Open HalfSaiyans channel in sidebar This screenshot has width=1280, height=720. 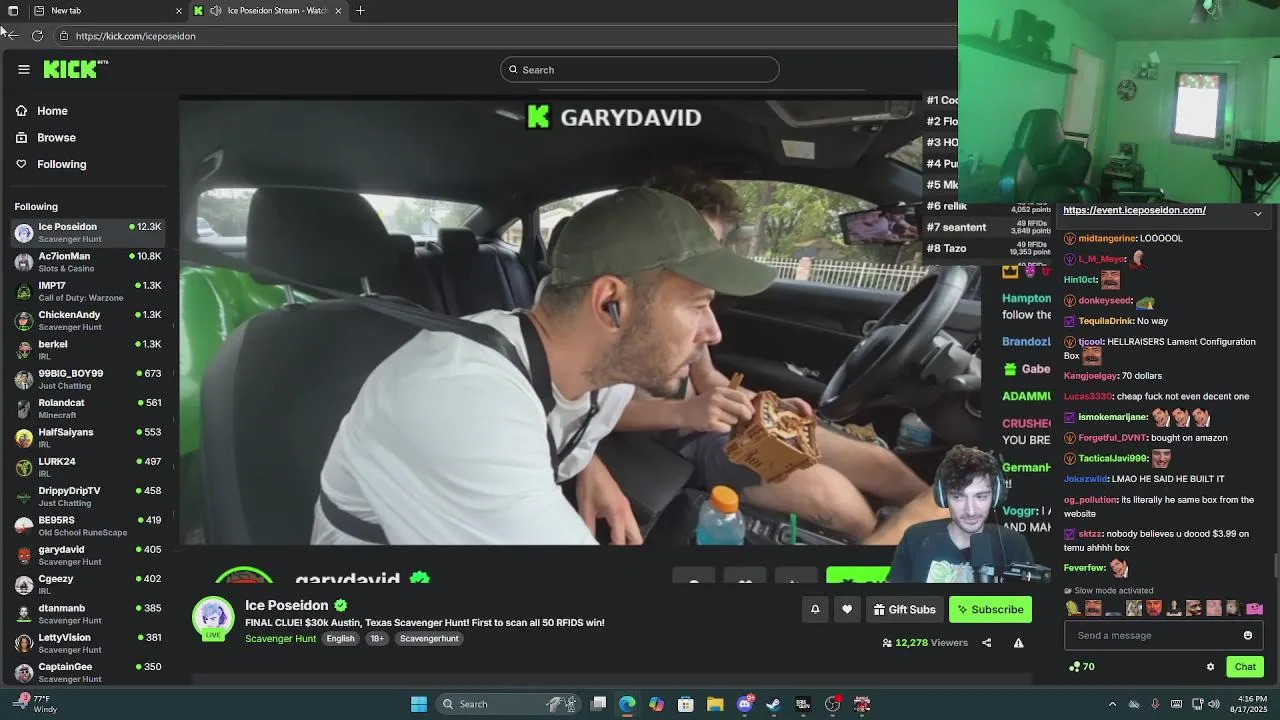pos(88,438)
